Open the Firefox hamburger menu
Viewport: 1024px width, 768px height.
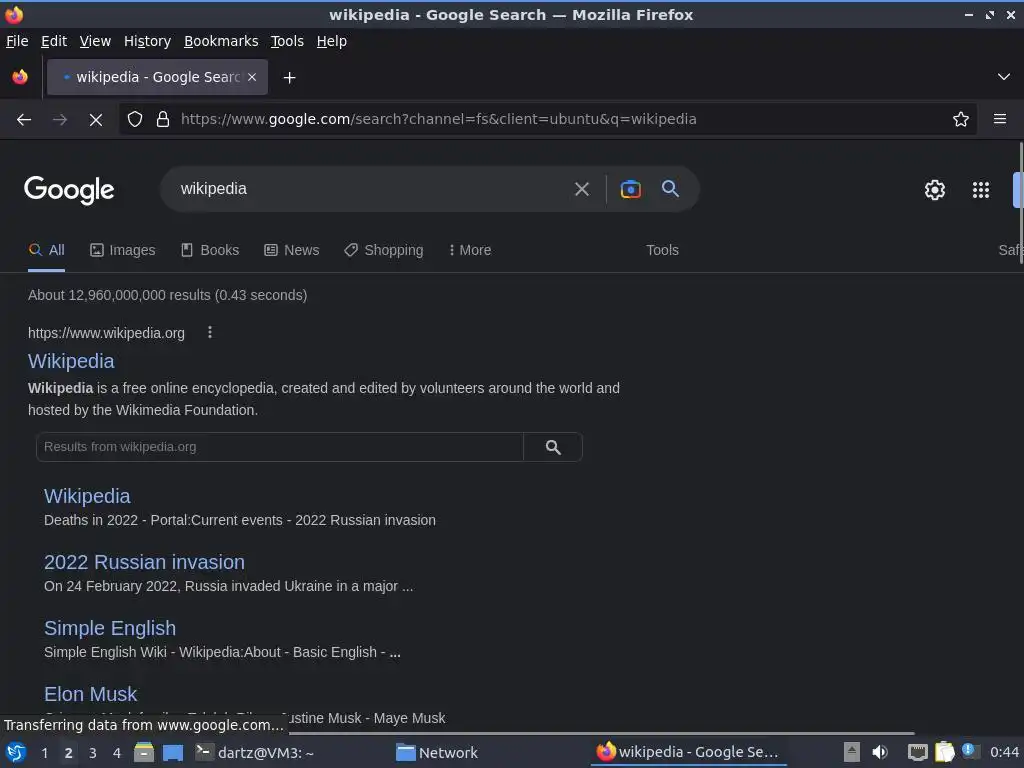pyautogui.click(x=999, y=119)
